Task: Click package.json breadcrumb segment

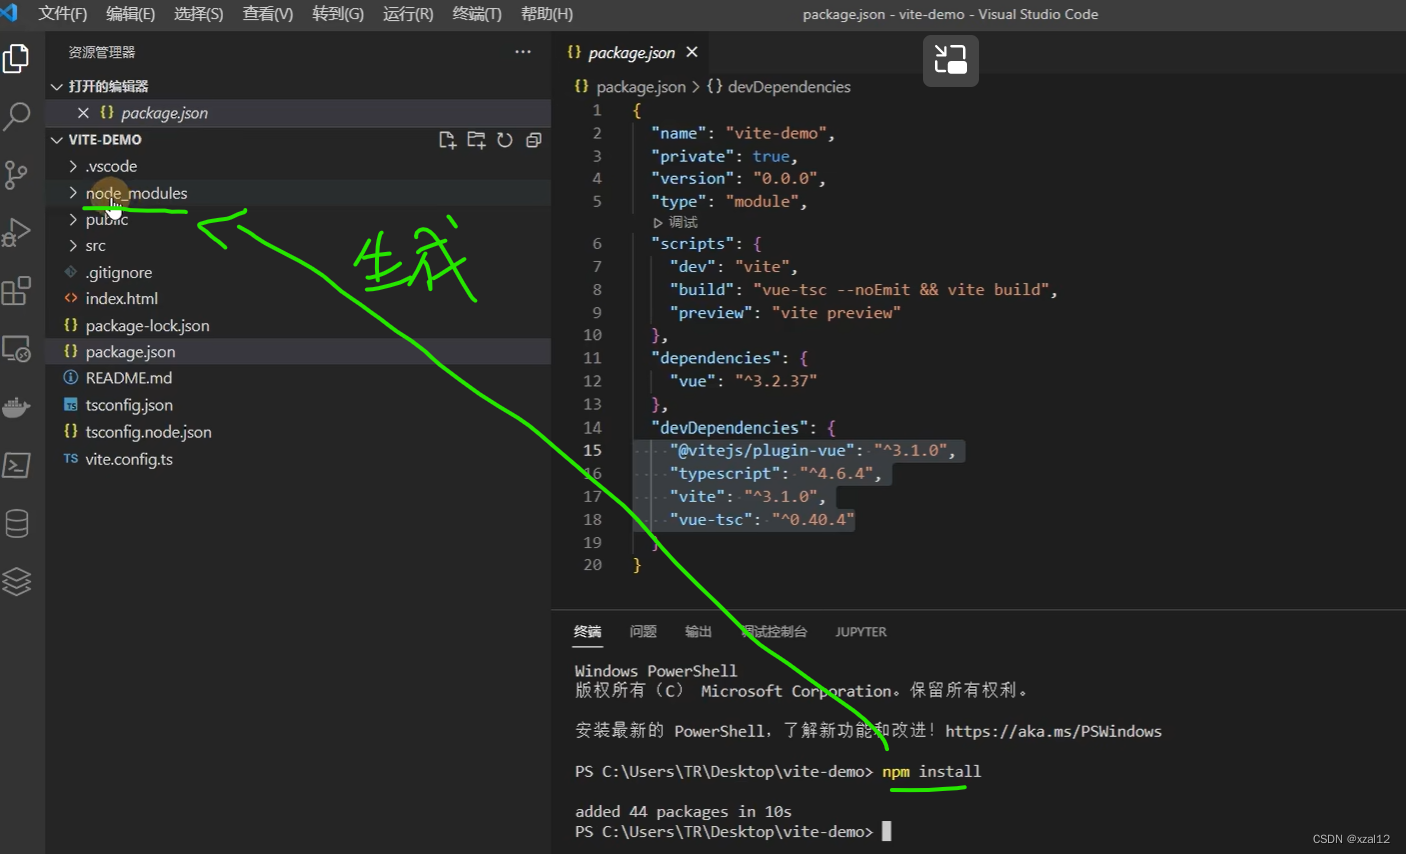Action: pos(641,87)
